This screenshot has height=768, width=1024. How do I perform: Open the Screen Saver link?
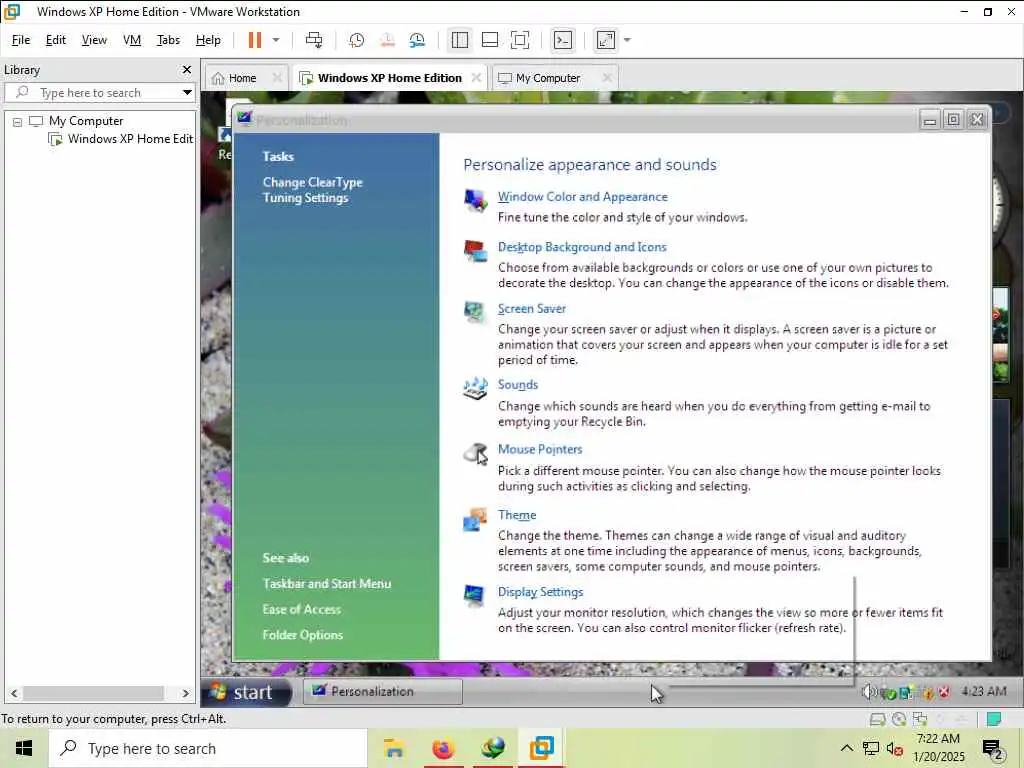point(532,308)
